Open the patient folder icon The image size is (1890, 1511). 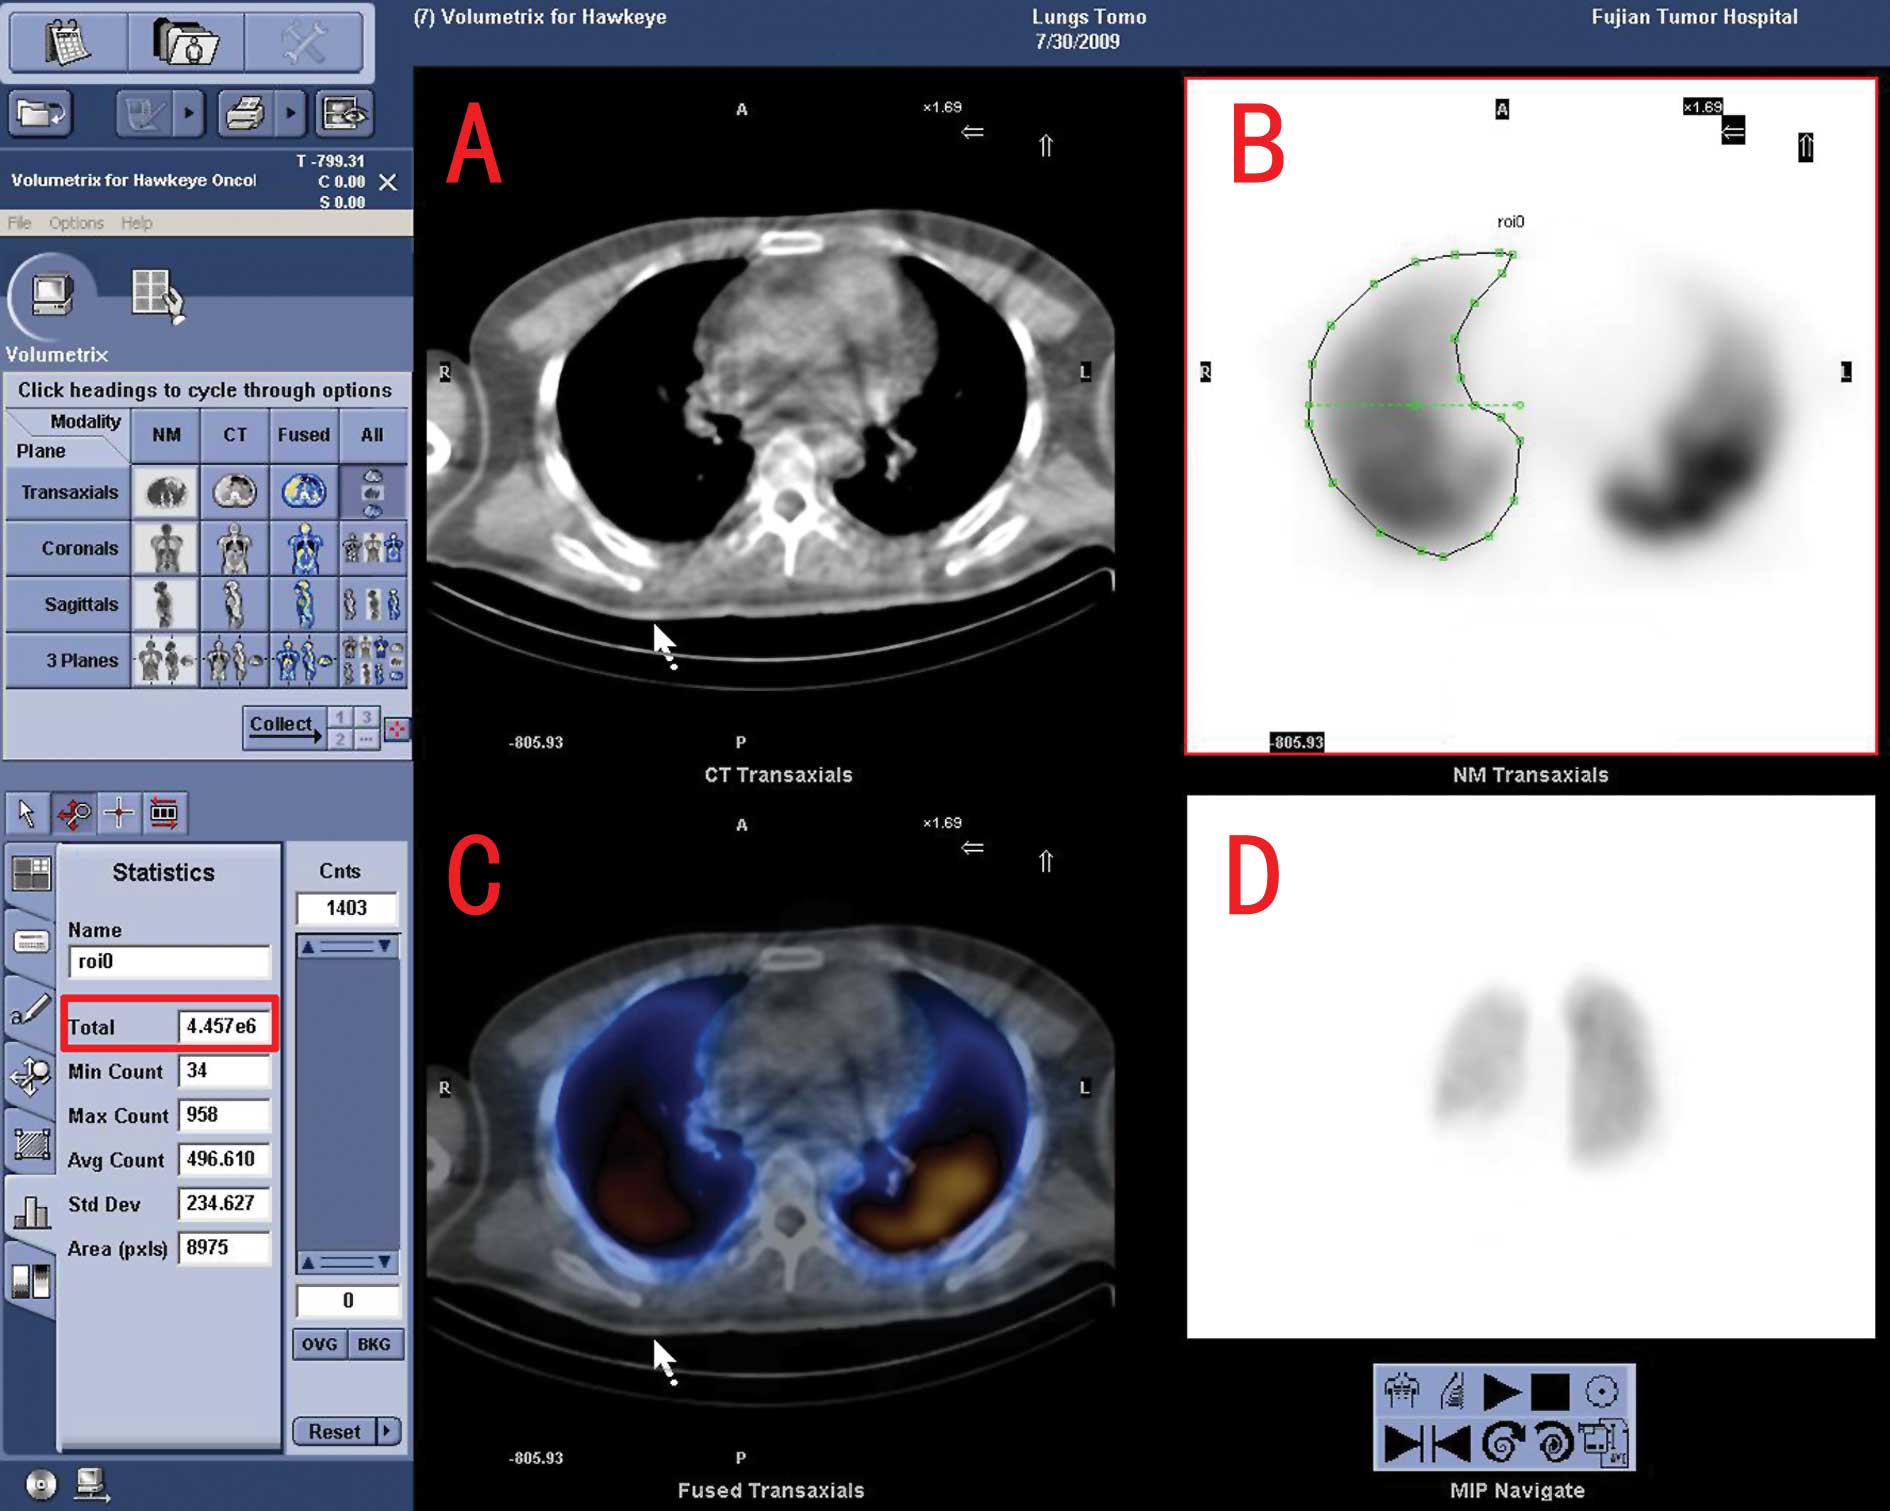coord(186,41)
